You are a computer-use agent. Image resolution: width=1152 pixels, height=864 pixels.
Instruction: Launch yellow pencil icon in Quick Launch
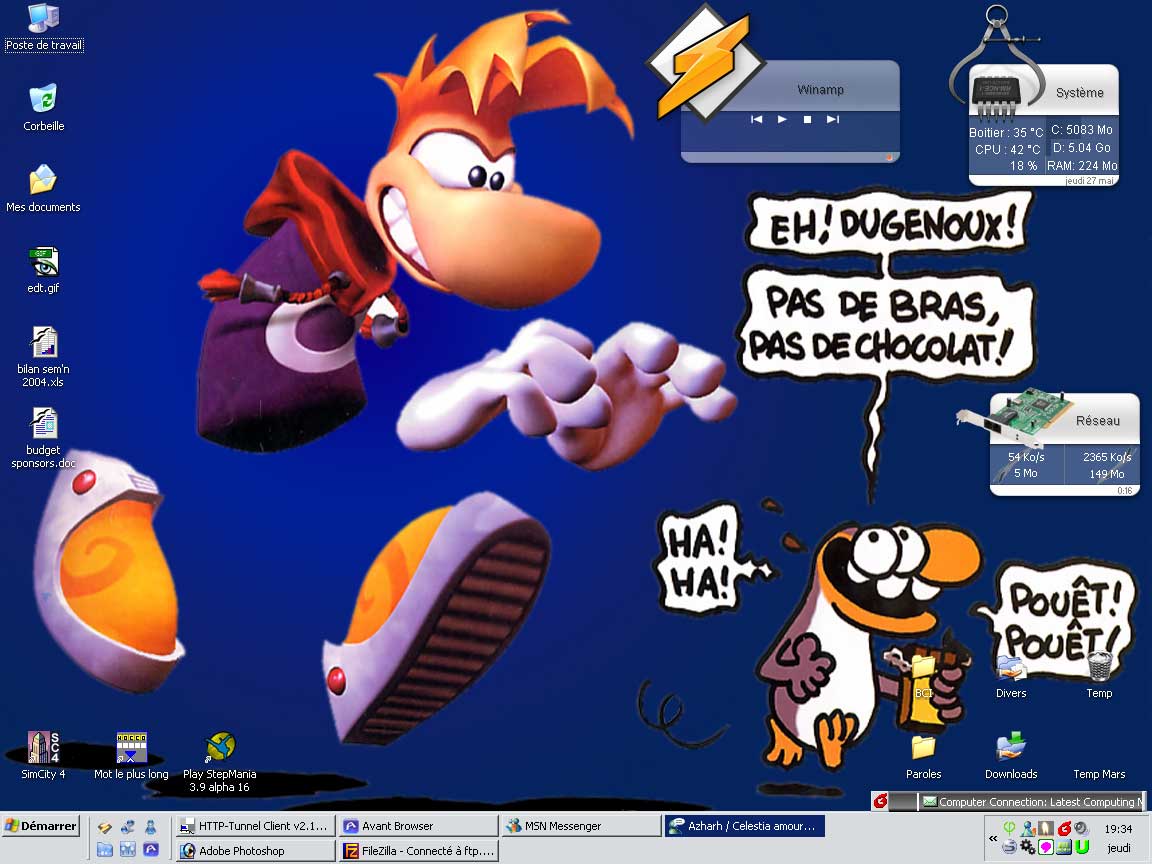(x=104, y=827)
